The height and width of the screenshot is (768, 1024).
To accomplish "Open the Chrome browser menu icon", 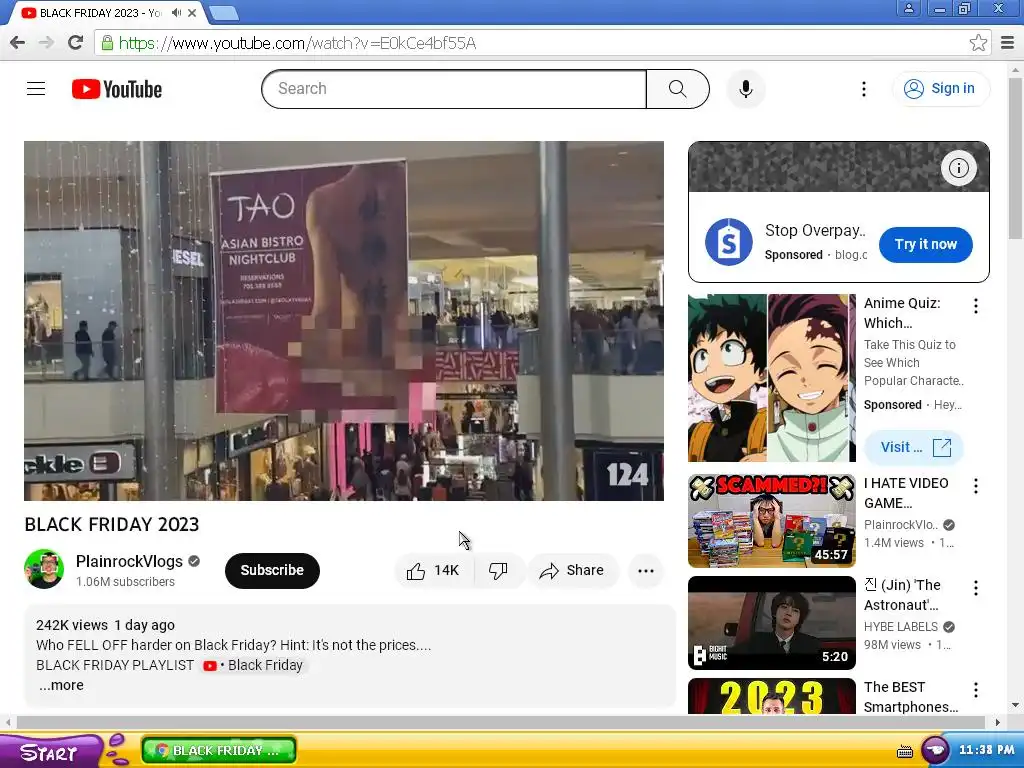I will click(x=1008, y=43).
